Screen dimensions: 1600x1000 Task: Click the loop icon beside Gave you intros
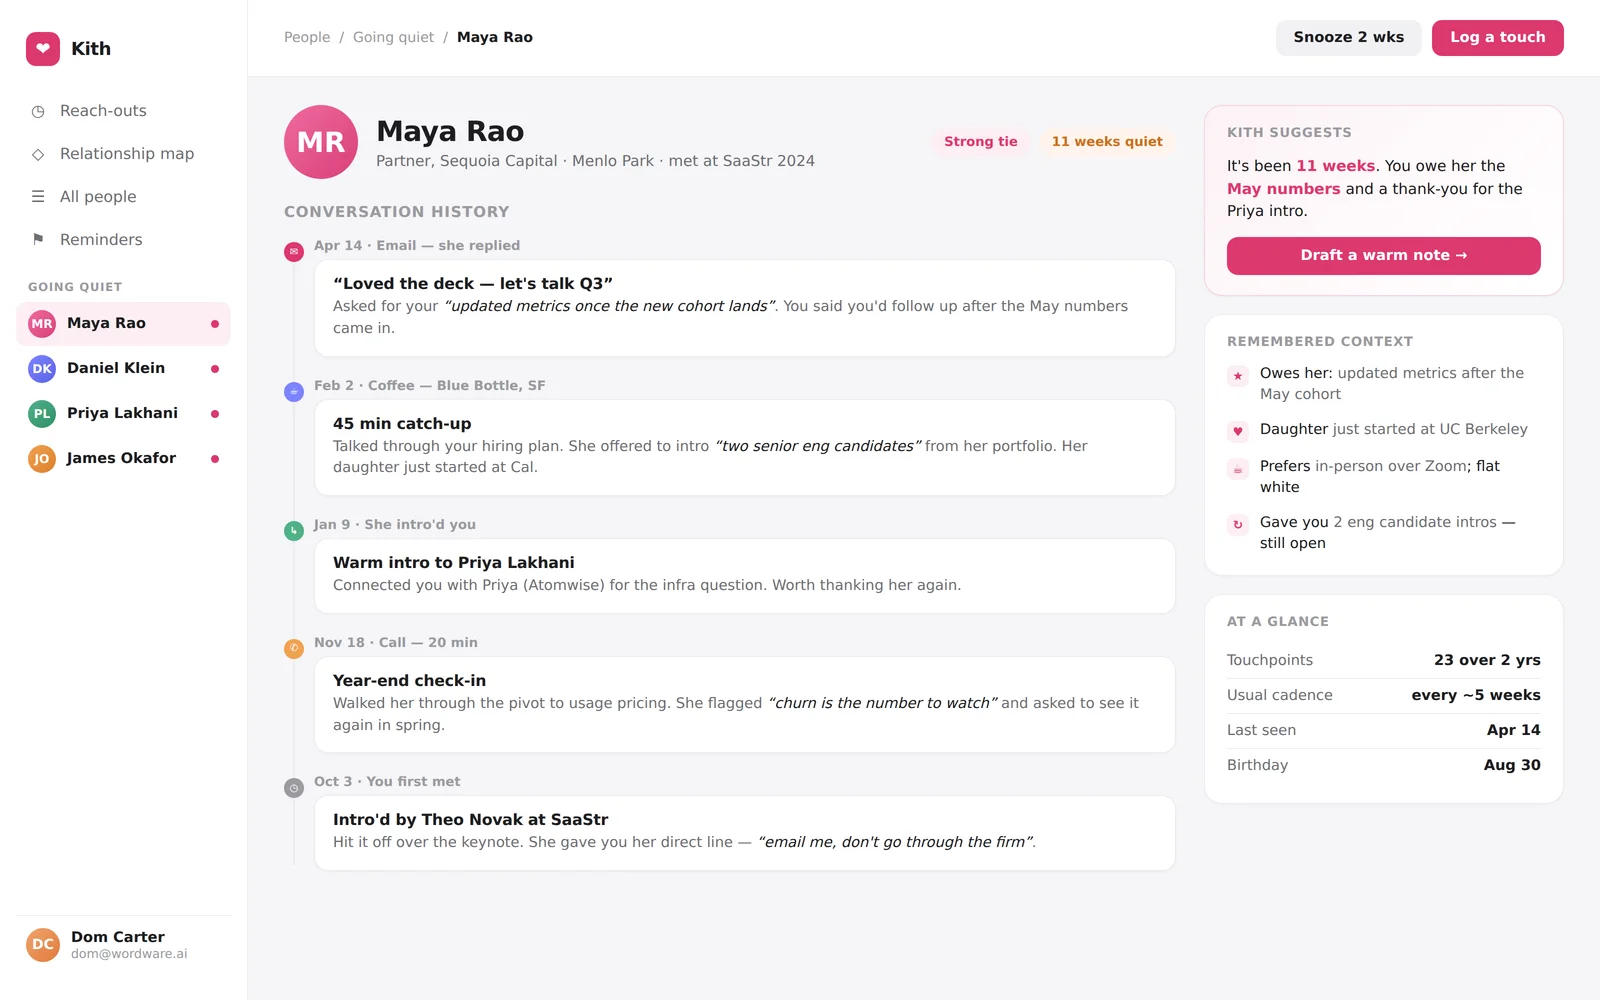(x=1238, y=525)
